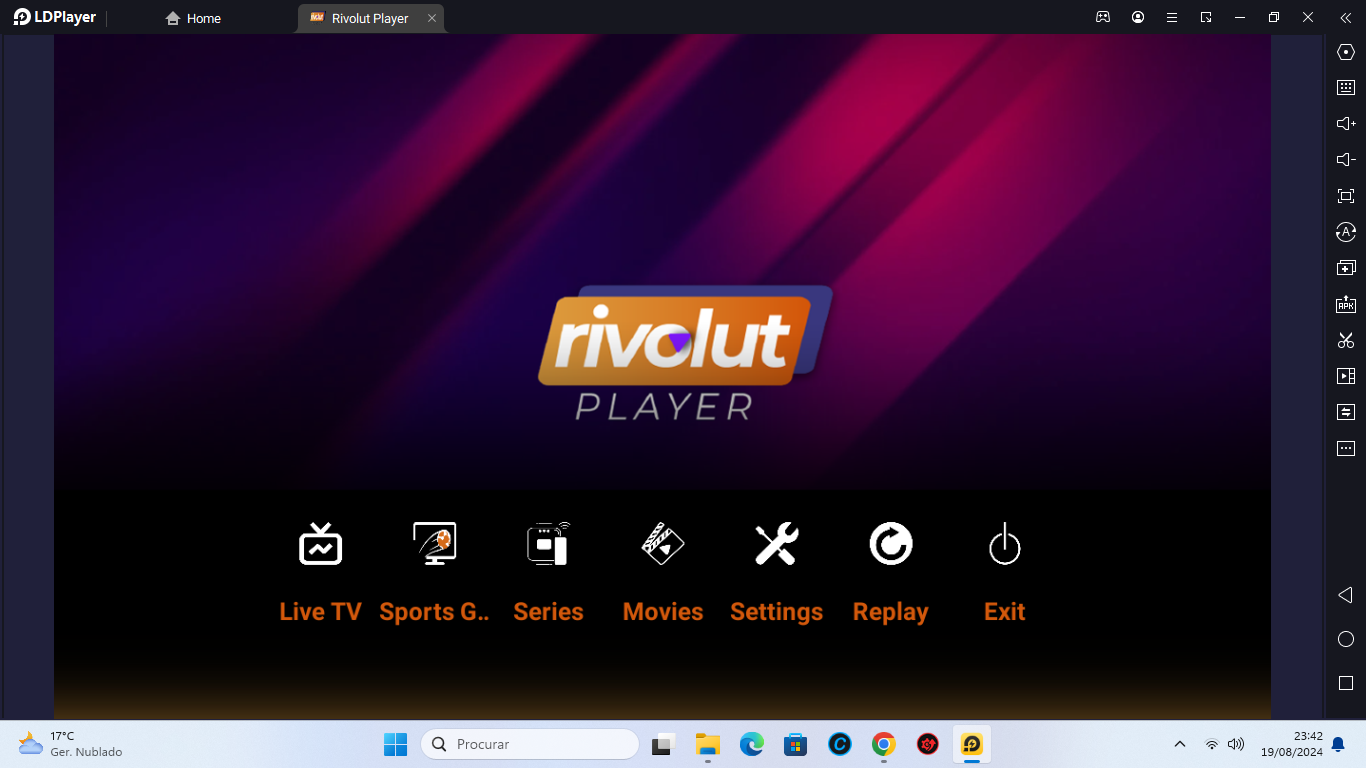Click the LDPlayer mini-window icon in title bar

point(1206,17)
